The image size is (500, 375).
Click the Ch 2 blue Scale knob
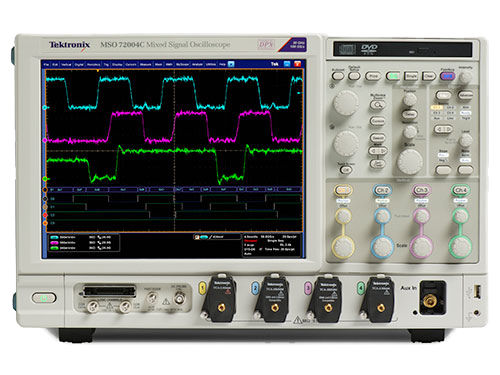tap(382, 247)
